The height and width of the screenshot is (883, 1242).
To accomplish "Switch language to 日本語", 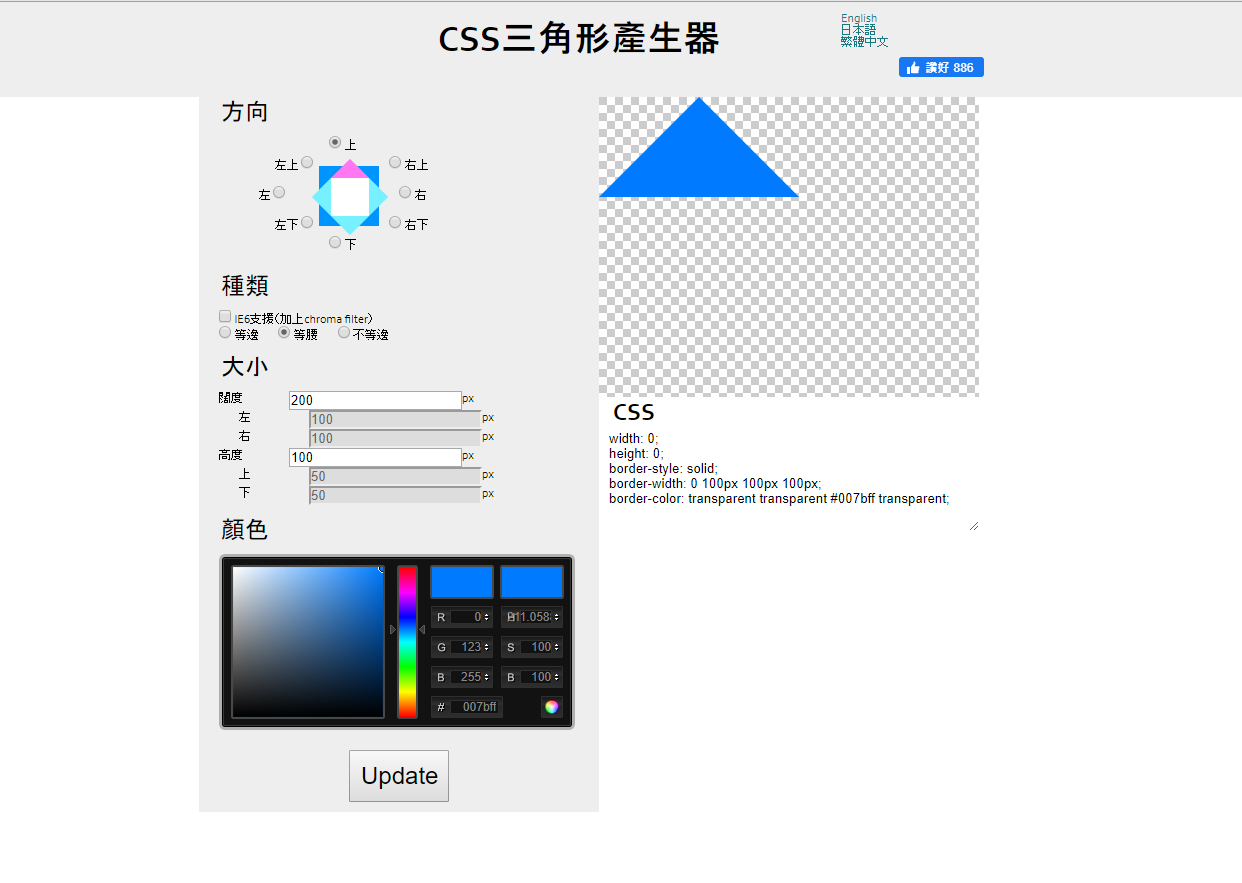I will pyautogui.click(x=858, y=30).
